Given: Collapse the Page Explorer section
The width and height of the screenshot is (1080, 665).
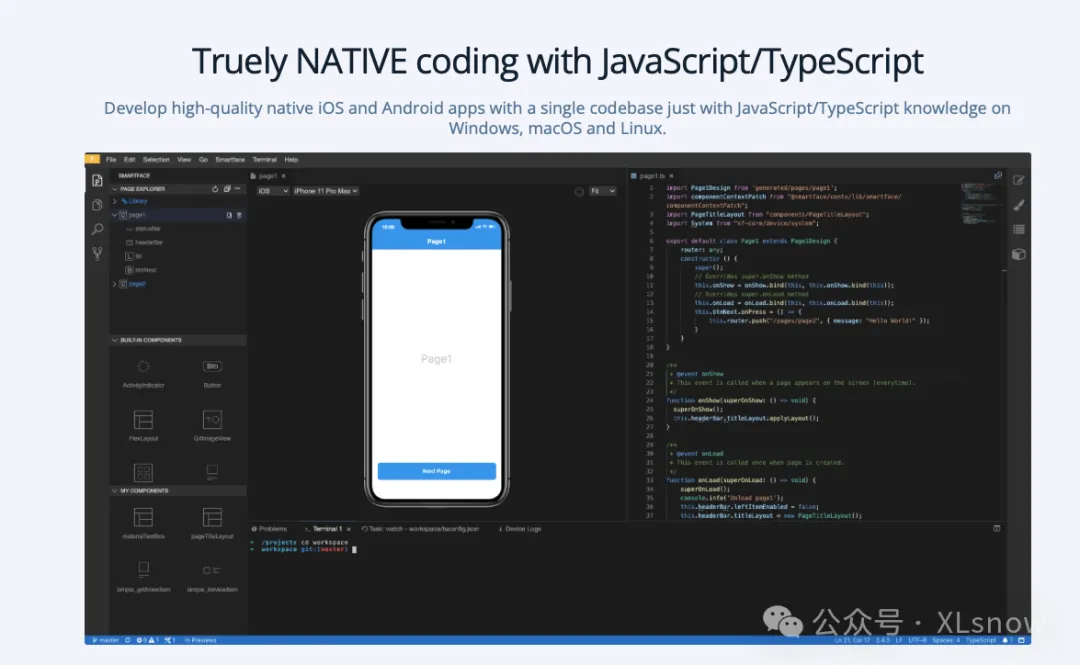Looking at the screenshot, I should click(114, 189).
